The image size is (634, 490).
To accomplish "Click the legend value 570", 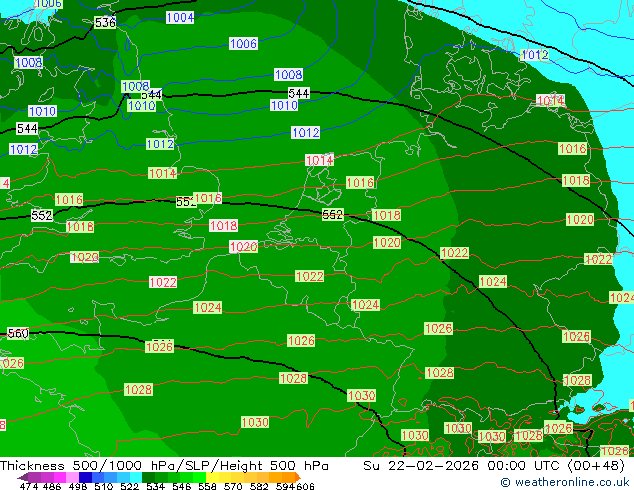I will click(x=233, y=486).
